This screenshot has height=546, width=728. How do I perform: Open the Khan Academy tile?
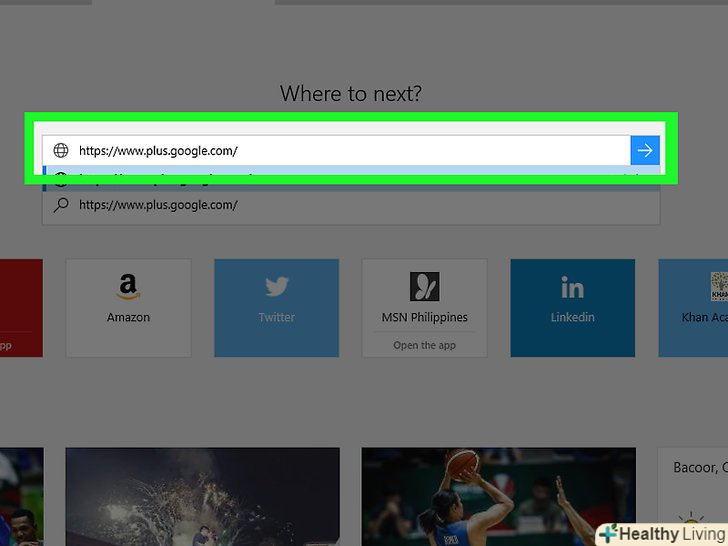click(693, 308)
